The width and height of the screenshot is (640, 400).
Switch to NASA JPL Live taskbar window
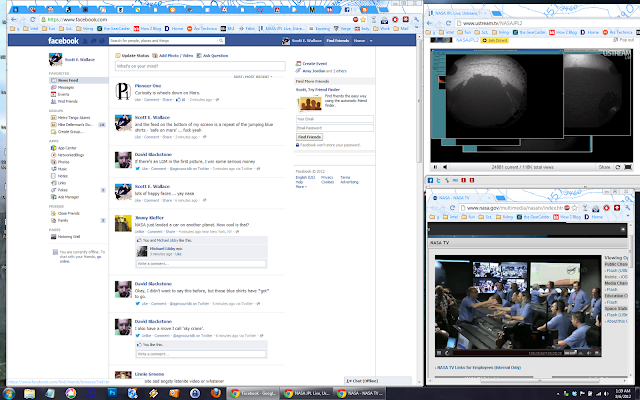pyautogui.click(x=307, y=393)
